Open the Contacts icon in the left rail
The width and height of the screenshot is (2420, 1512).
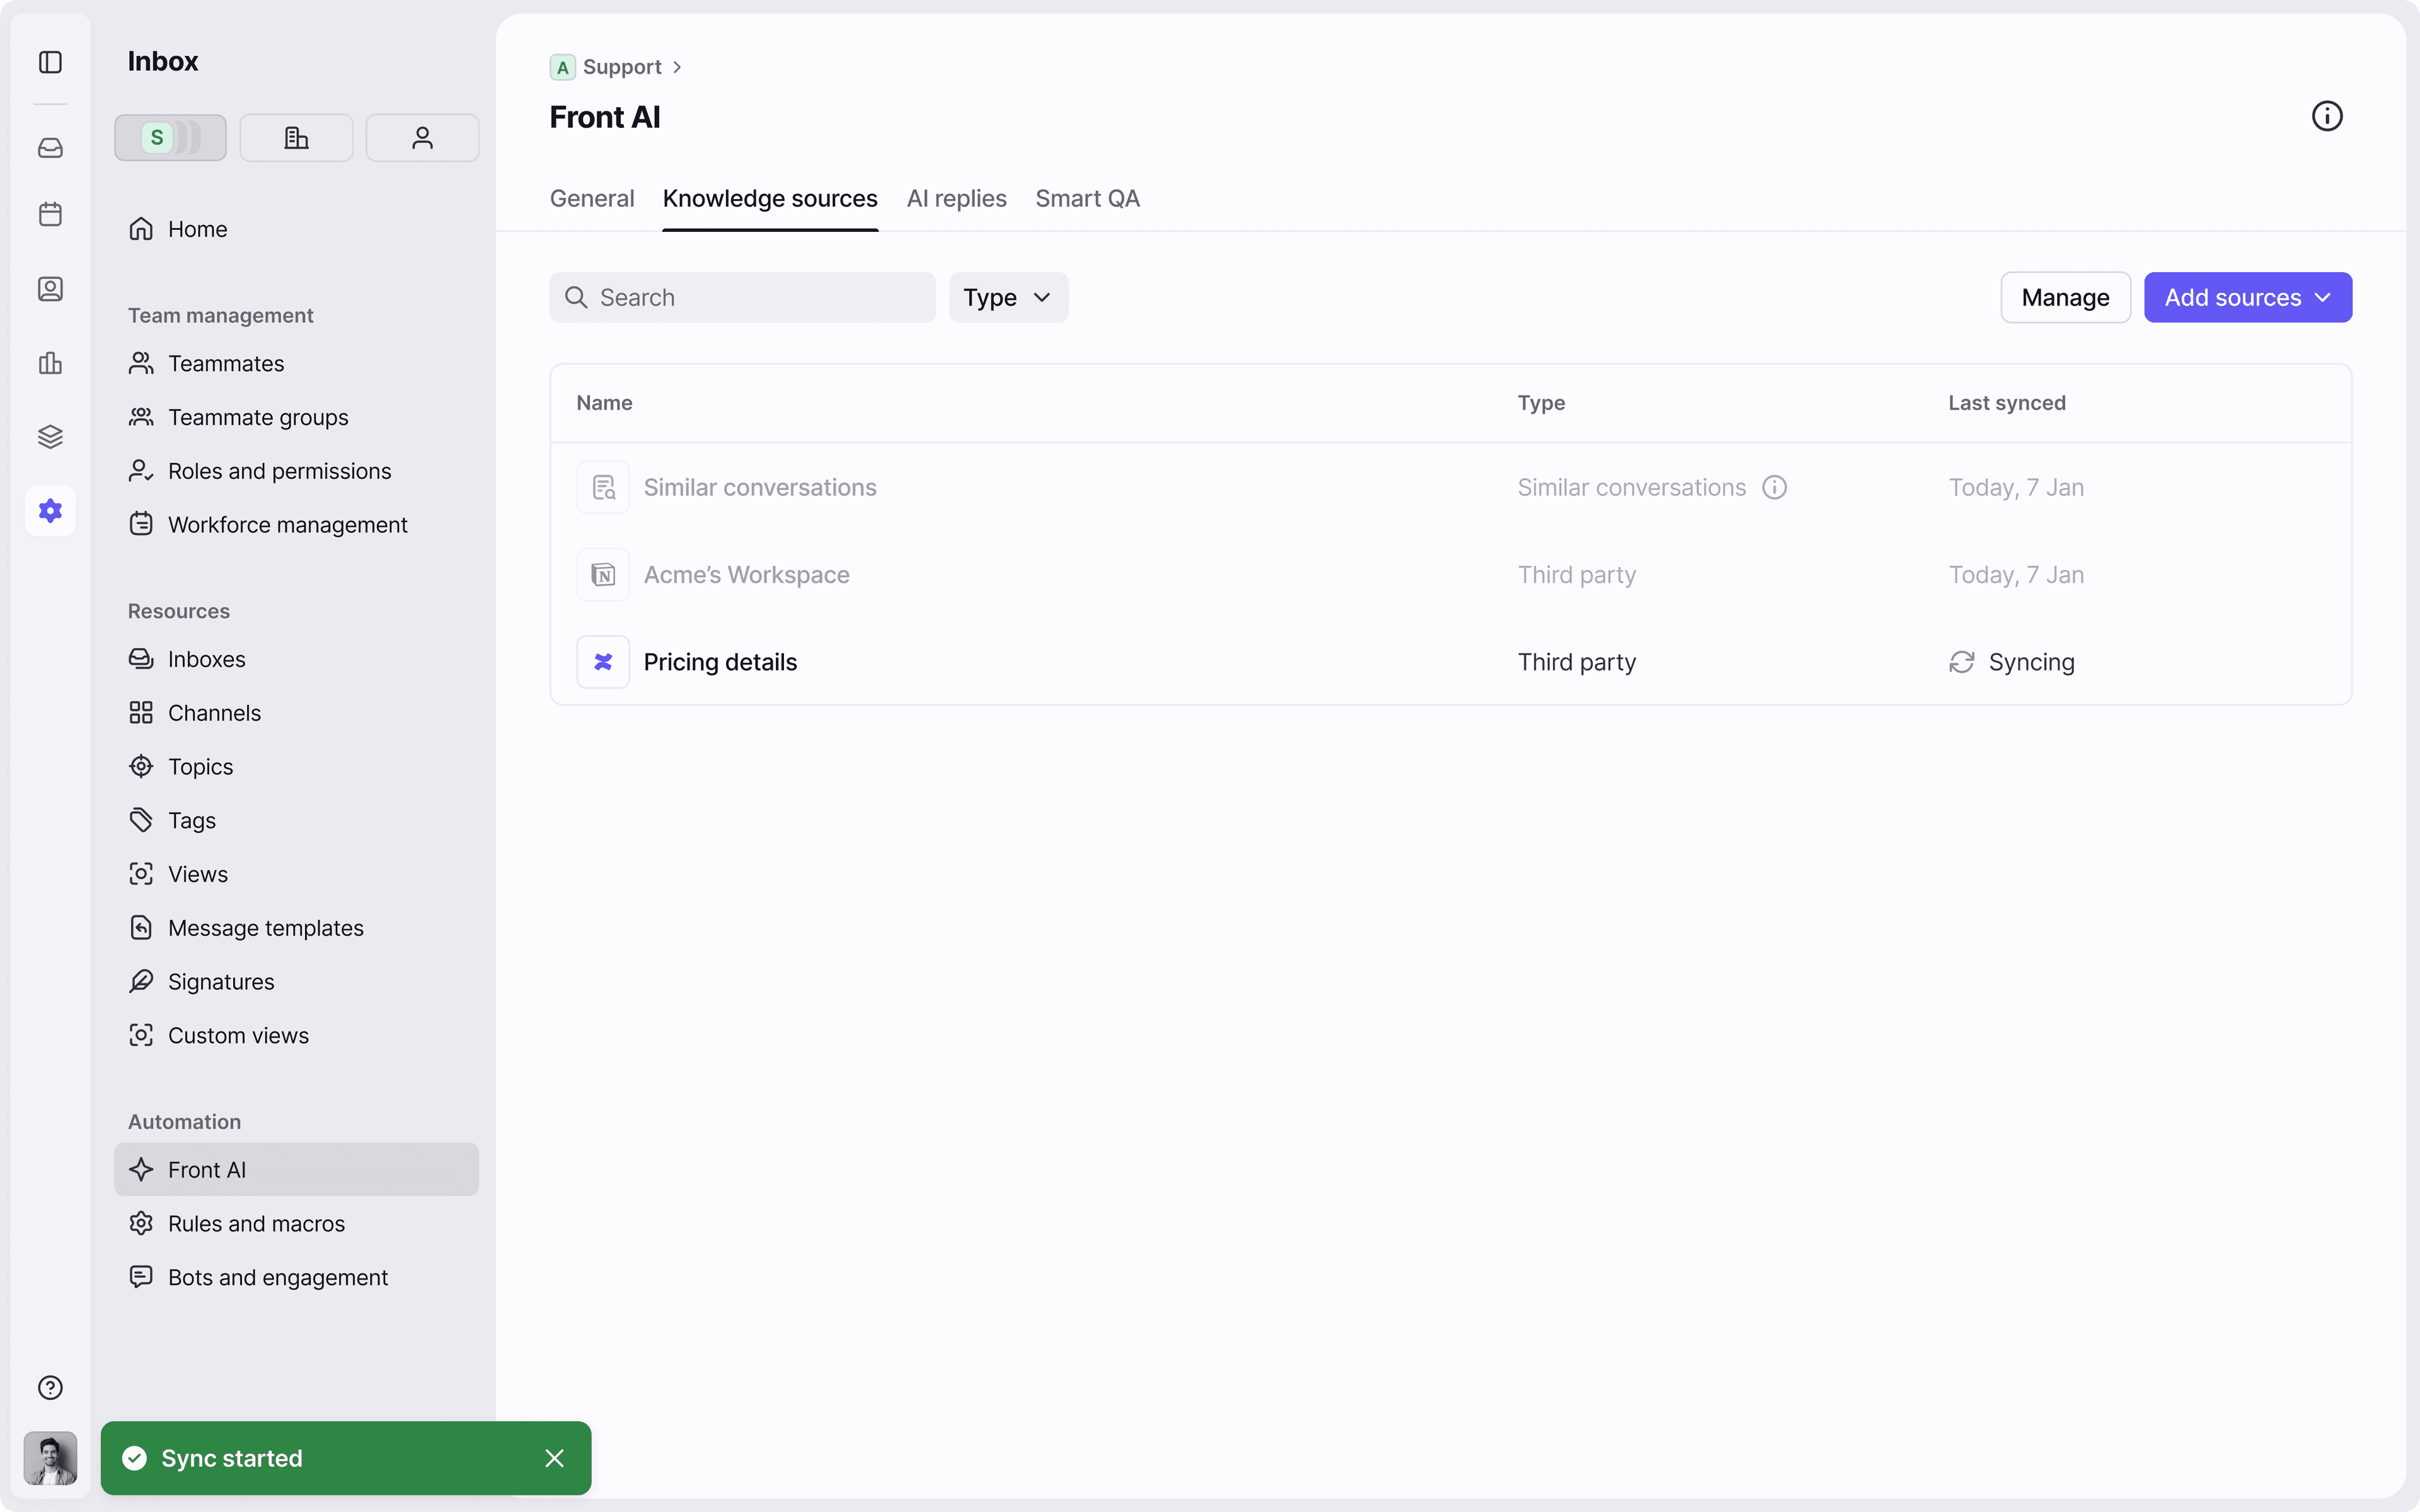pyautogui.click(x=50, y=289)
